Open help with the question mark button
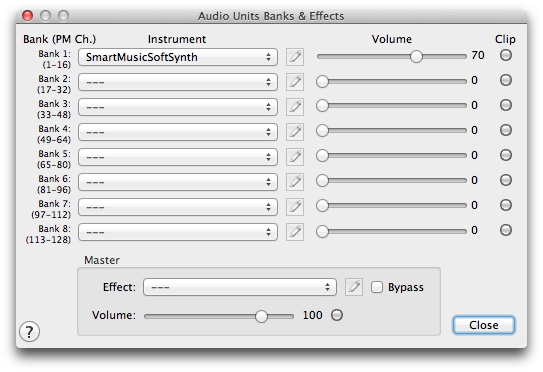The width and height of the screenshot is (543, 372). (29, 331)
